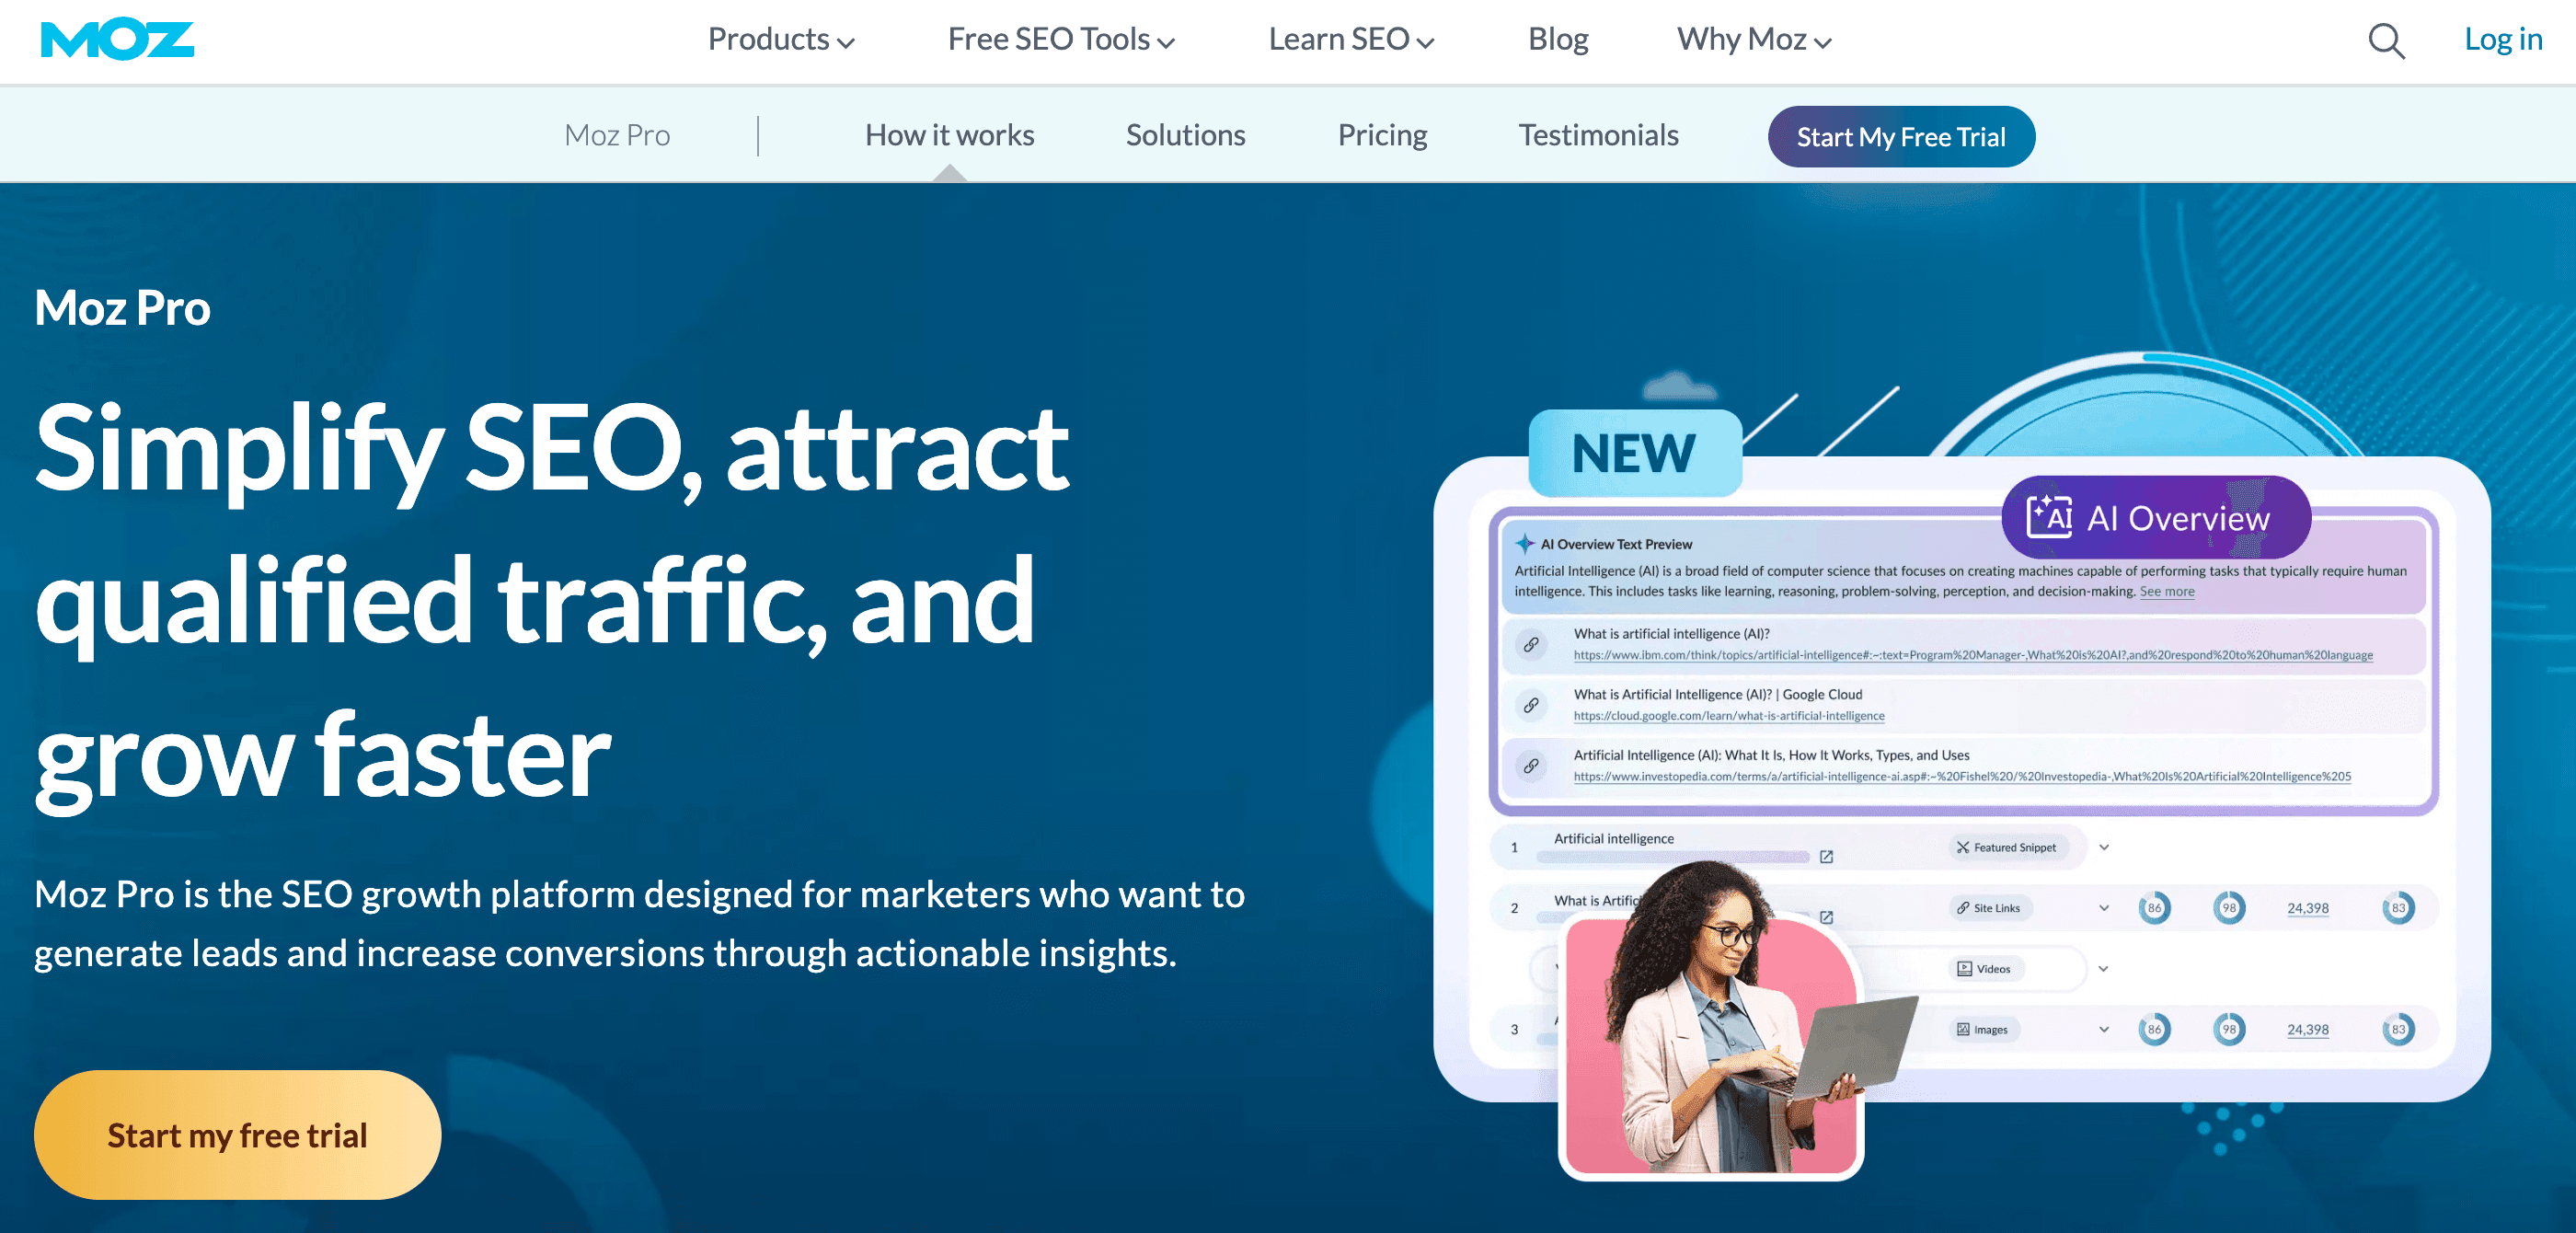This screenshot has height=1233, width=2576.
Task: Open the Solutions section
Action: (1185, 135)
